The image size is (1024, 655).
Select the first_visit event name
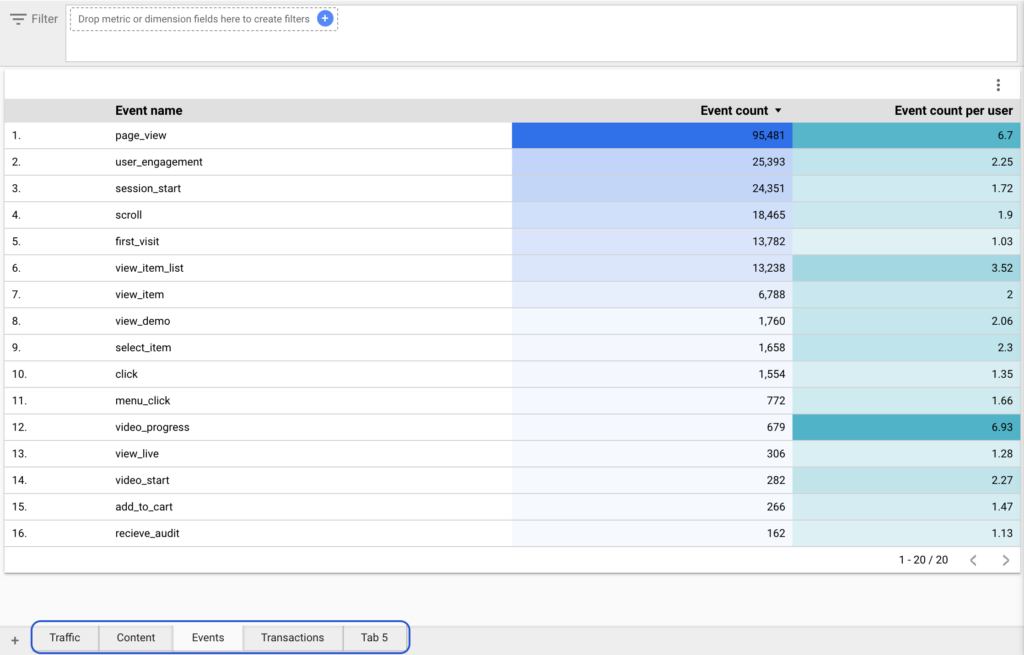(137, 242)
